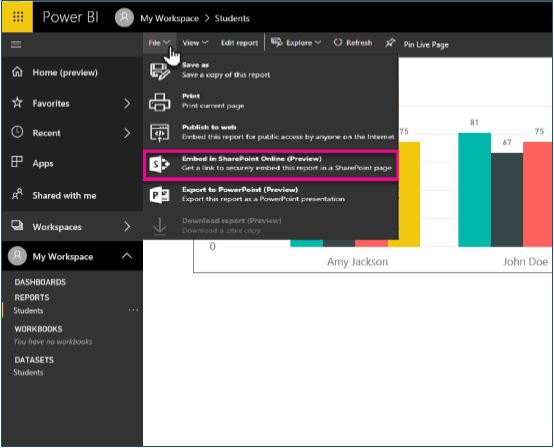Screen dimensions: 554x448
Task: Open more options for Students report
Action: [133, 310]
